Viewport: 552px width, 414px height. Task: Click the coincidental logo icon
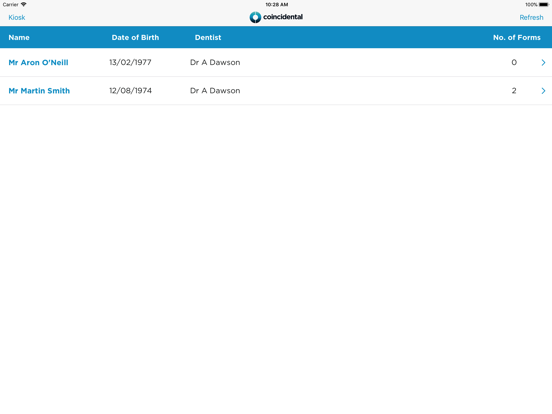click(255, 17)
